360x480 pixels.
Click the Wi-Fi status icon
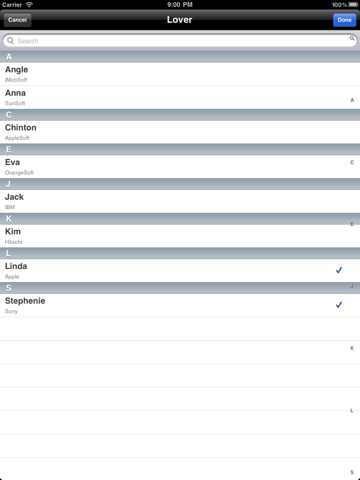(x=30, y=5)
